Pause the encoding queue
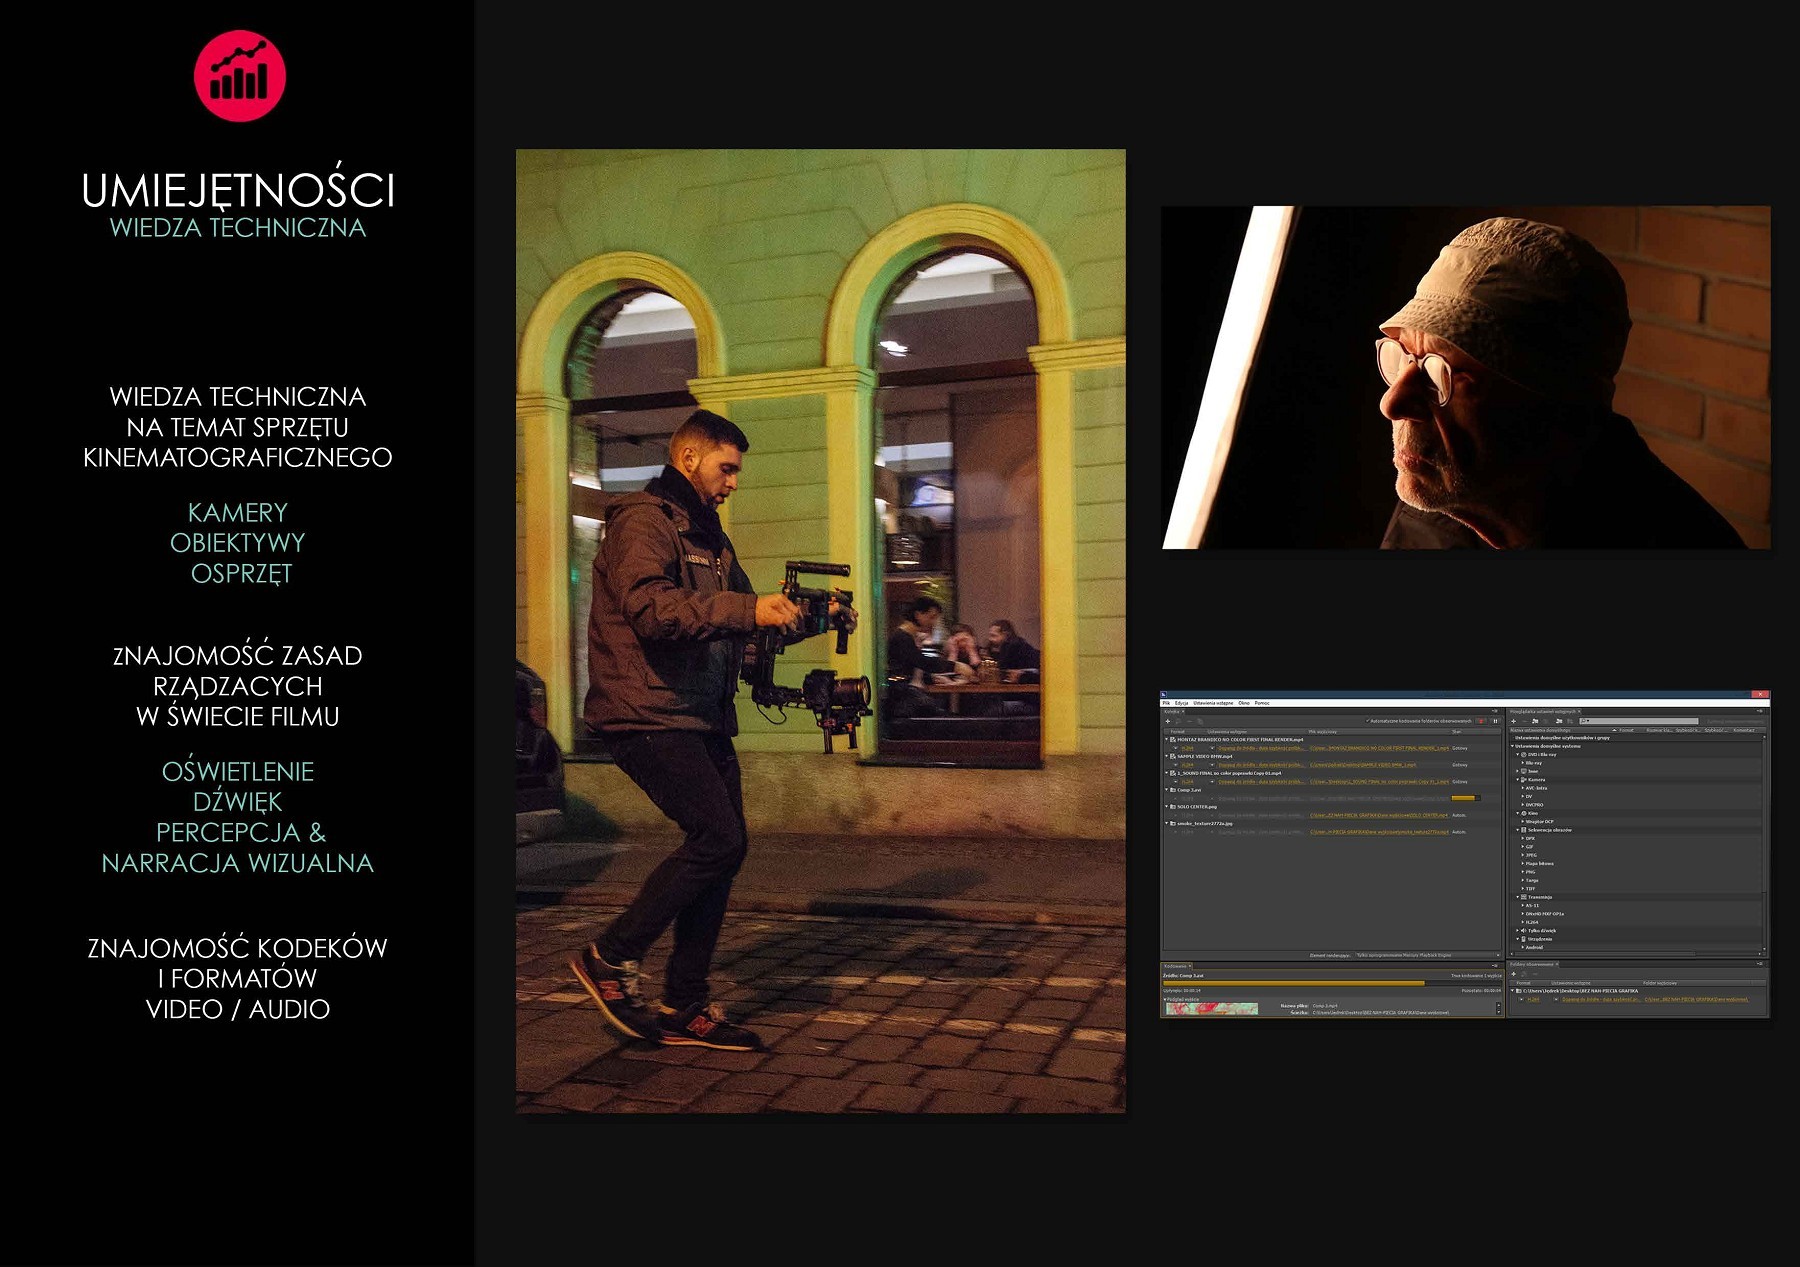The width and height of the screenshot is (1800, 1267). (x=1495, y=721)
